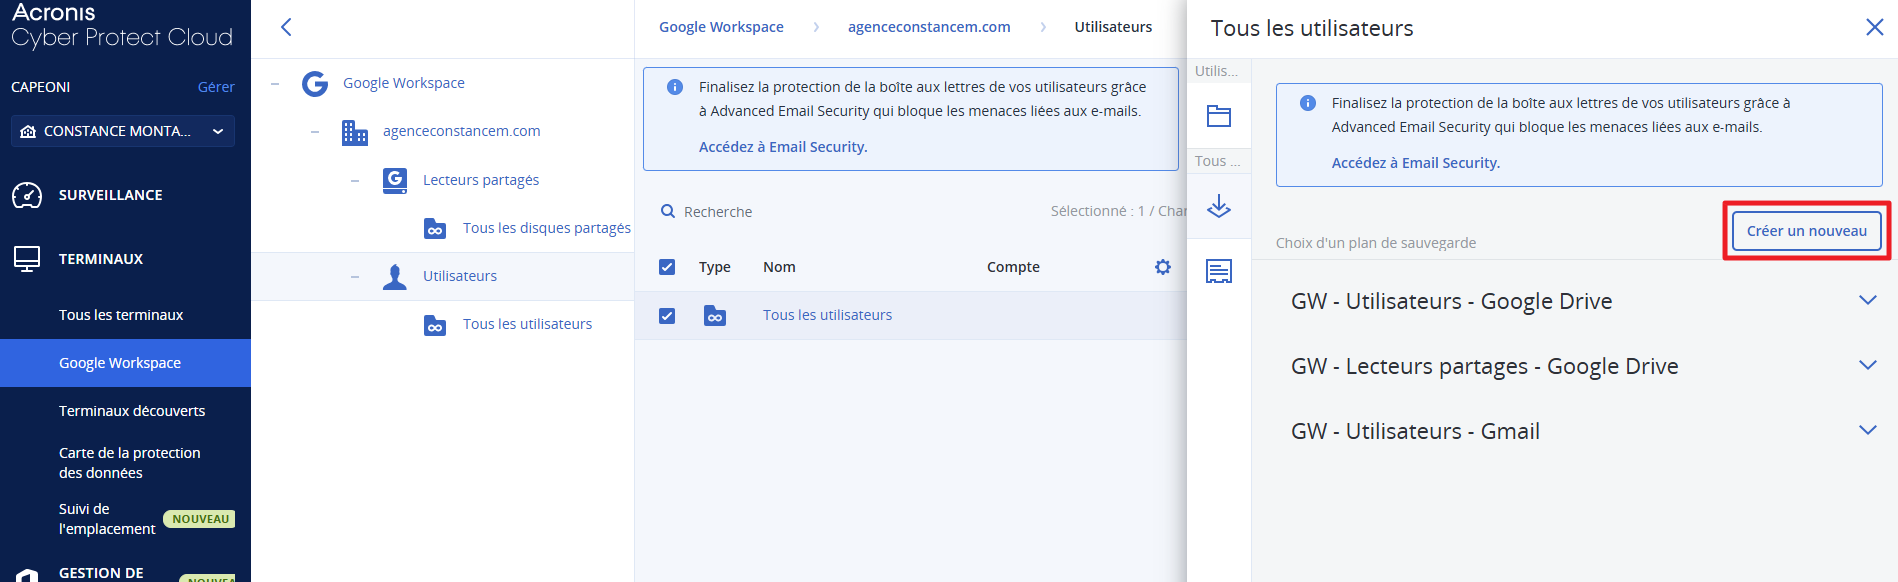Select Utilisateurs tree item
The image size is (1898, 582).
tap(460, 276)
